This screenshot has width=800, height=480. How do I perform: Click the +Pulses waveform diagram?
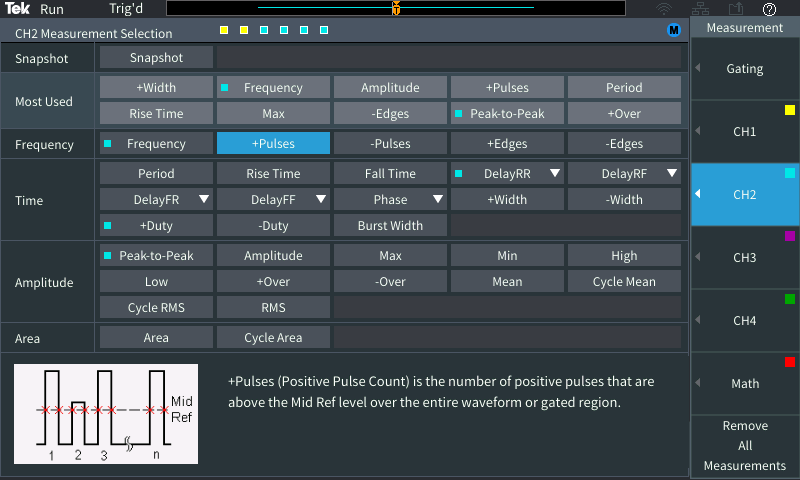(106, 414)
